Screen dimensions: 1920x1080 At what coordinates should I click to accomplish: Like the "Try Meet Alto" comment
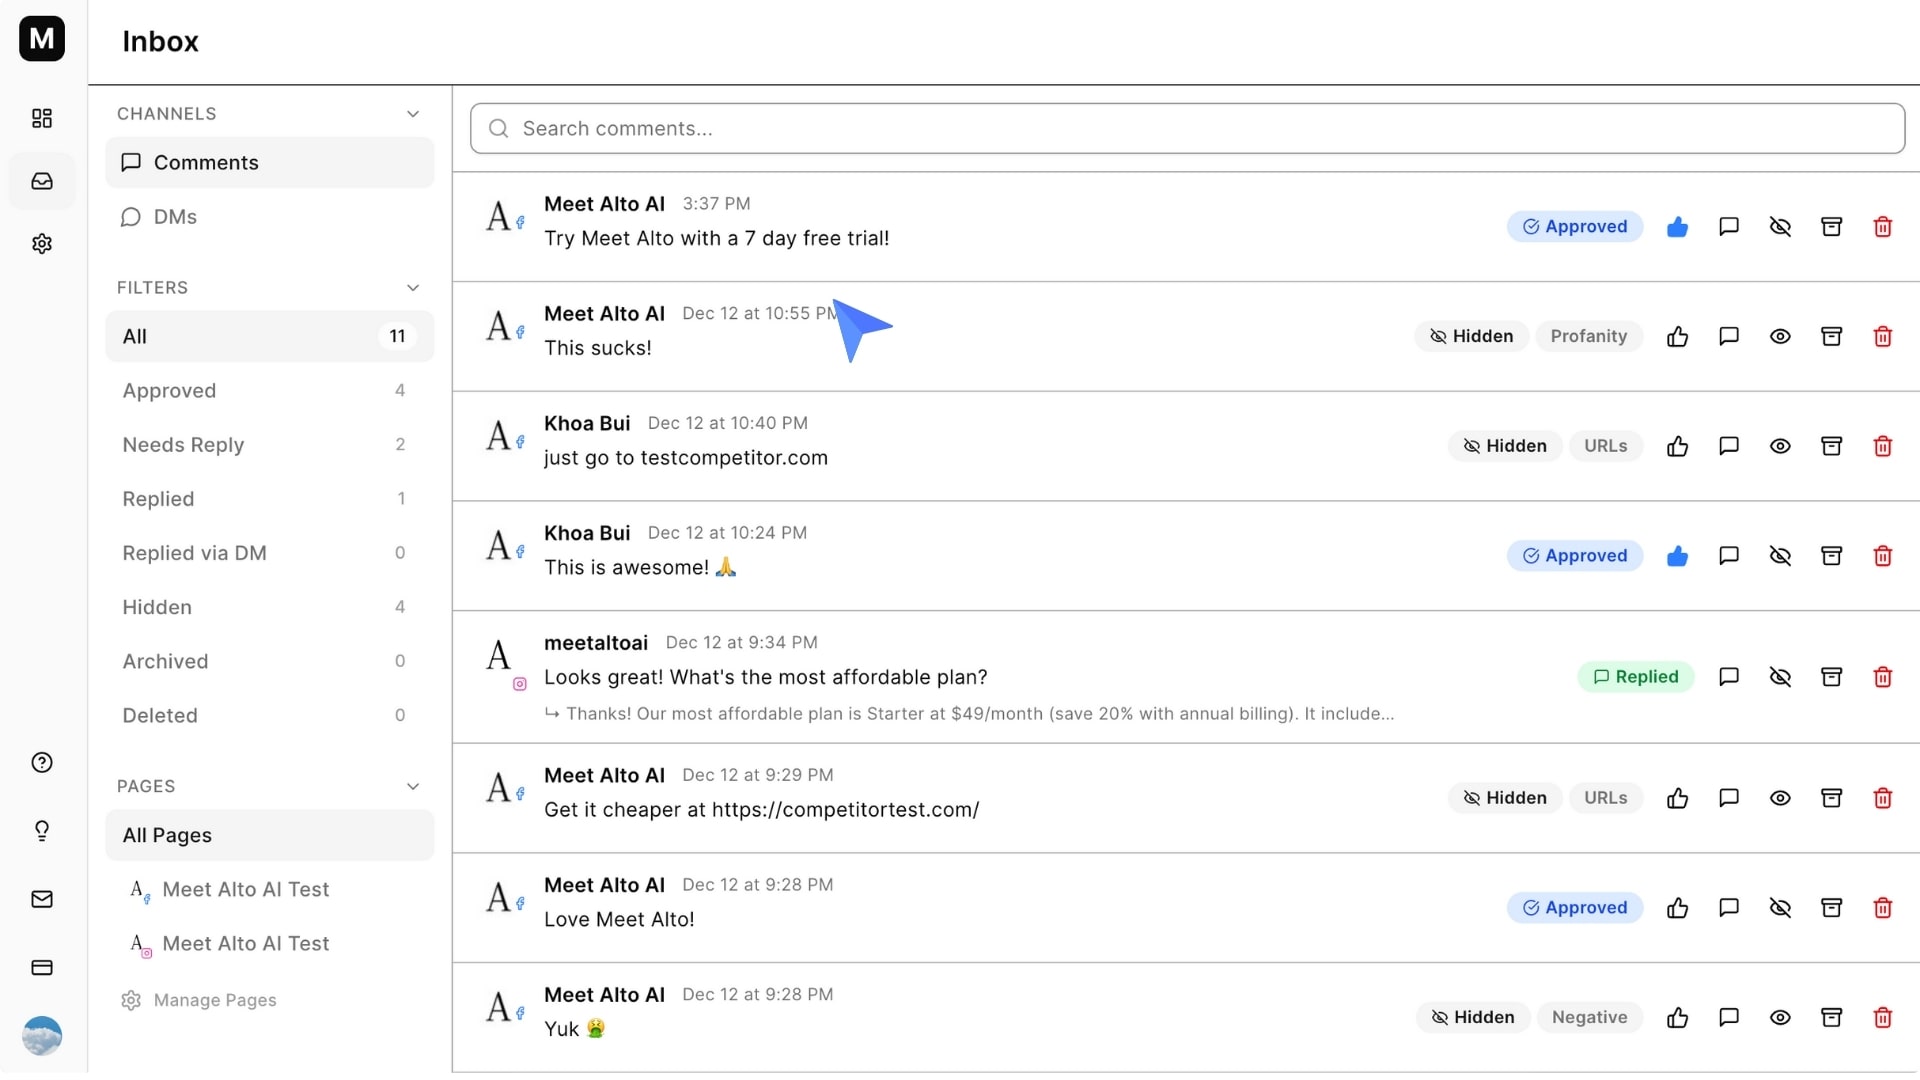pyautogui.click(x=1677, y=226)
